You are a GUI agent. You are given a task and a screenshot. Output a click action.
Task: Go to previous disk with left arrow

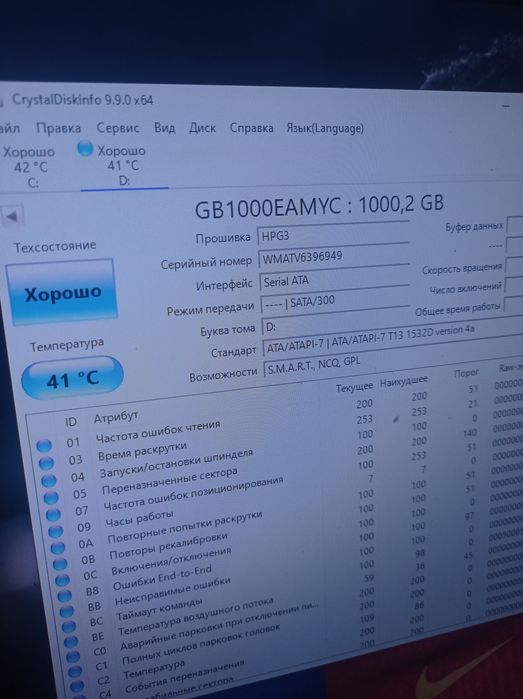click(x=12, y=217)
